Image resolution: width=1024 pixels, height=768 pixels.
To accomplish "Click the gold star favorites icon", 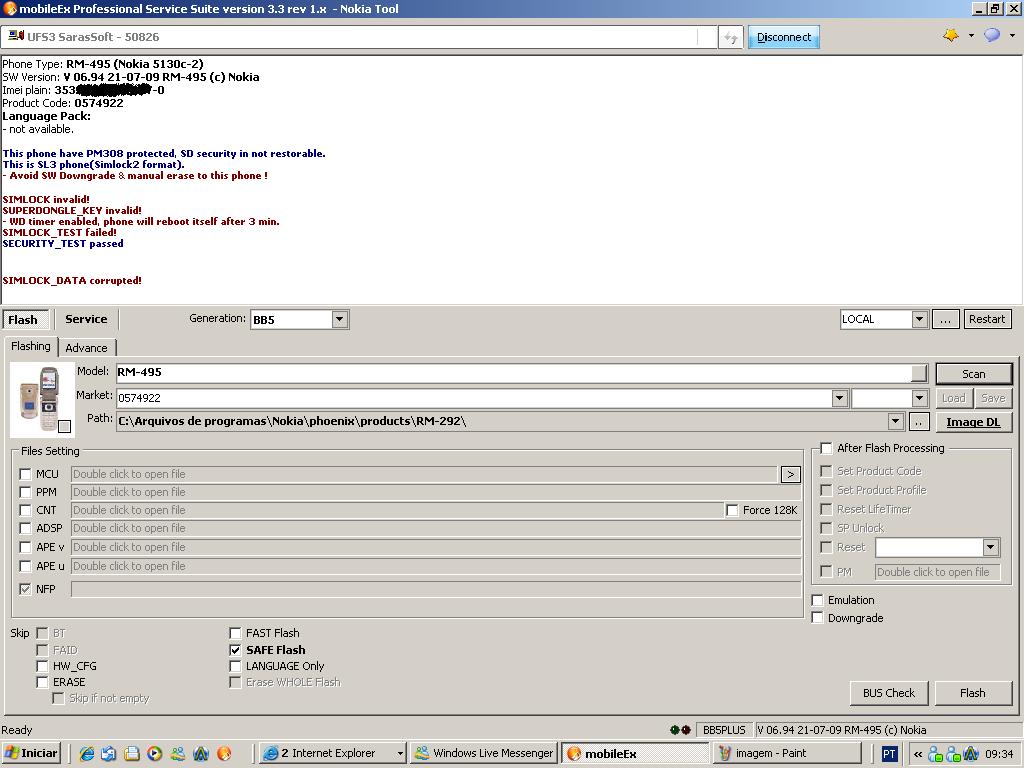I will pyautogui.click(x=951, y=36).
